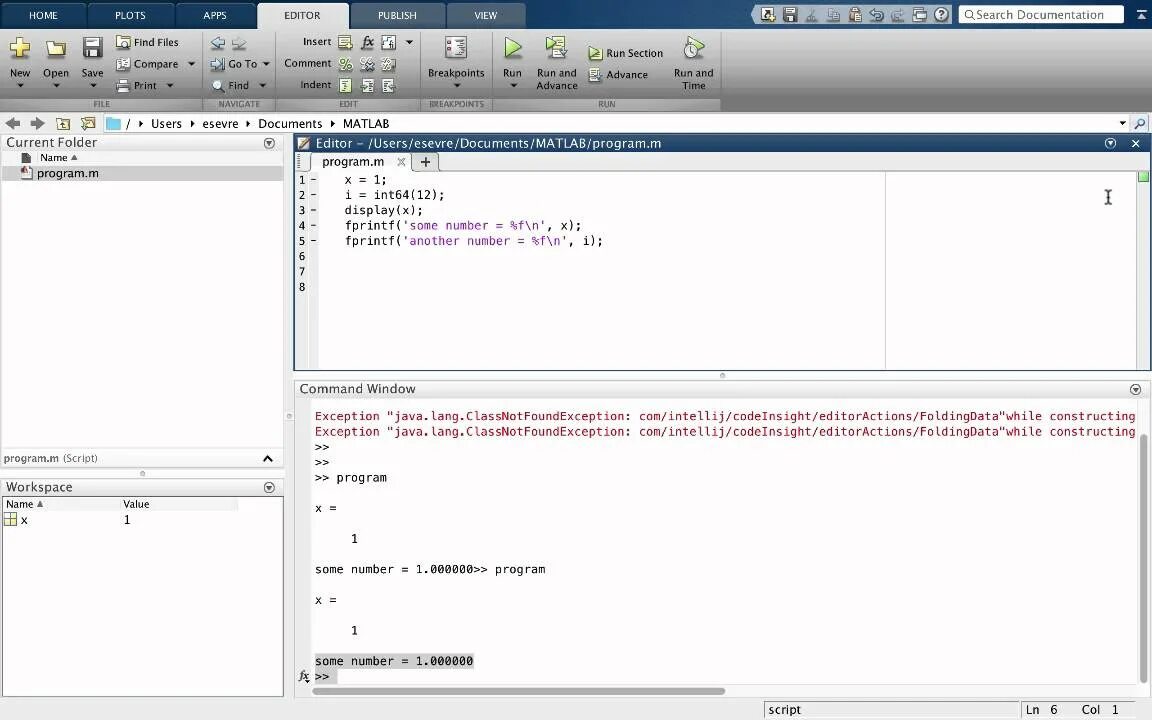Click the address bar back arrow
The image size is (1152, 720).
coord(12,123)
